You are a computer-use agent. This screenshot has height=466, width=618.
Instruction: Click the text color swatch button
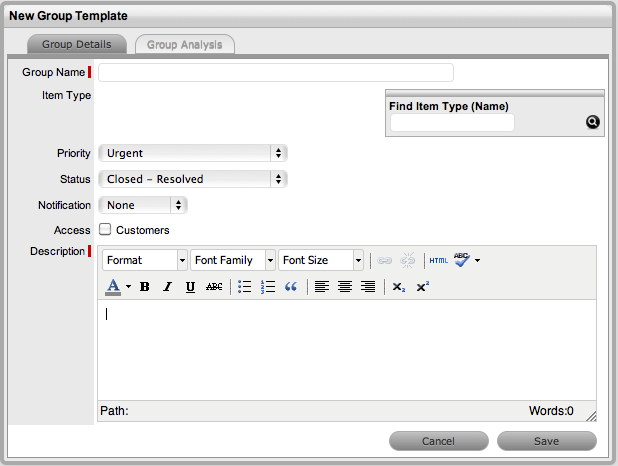(113, 287)
